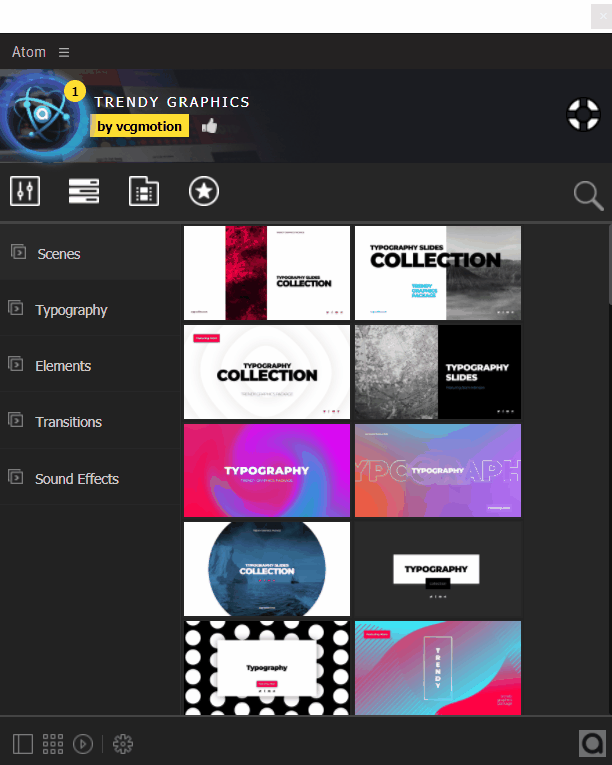Open the film strip document icon
The image size is (612, 765).
[144, 191]
